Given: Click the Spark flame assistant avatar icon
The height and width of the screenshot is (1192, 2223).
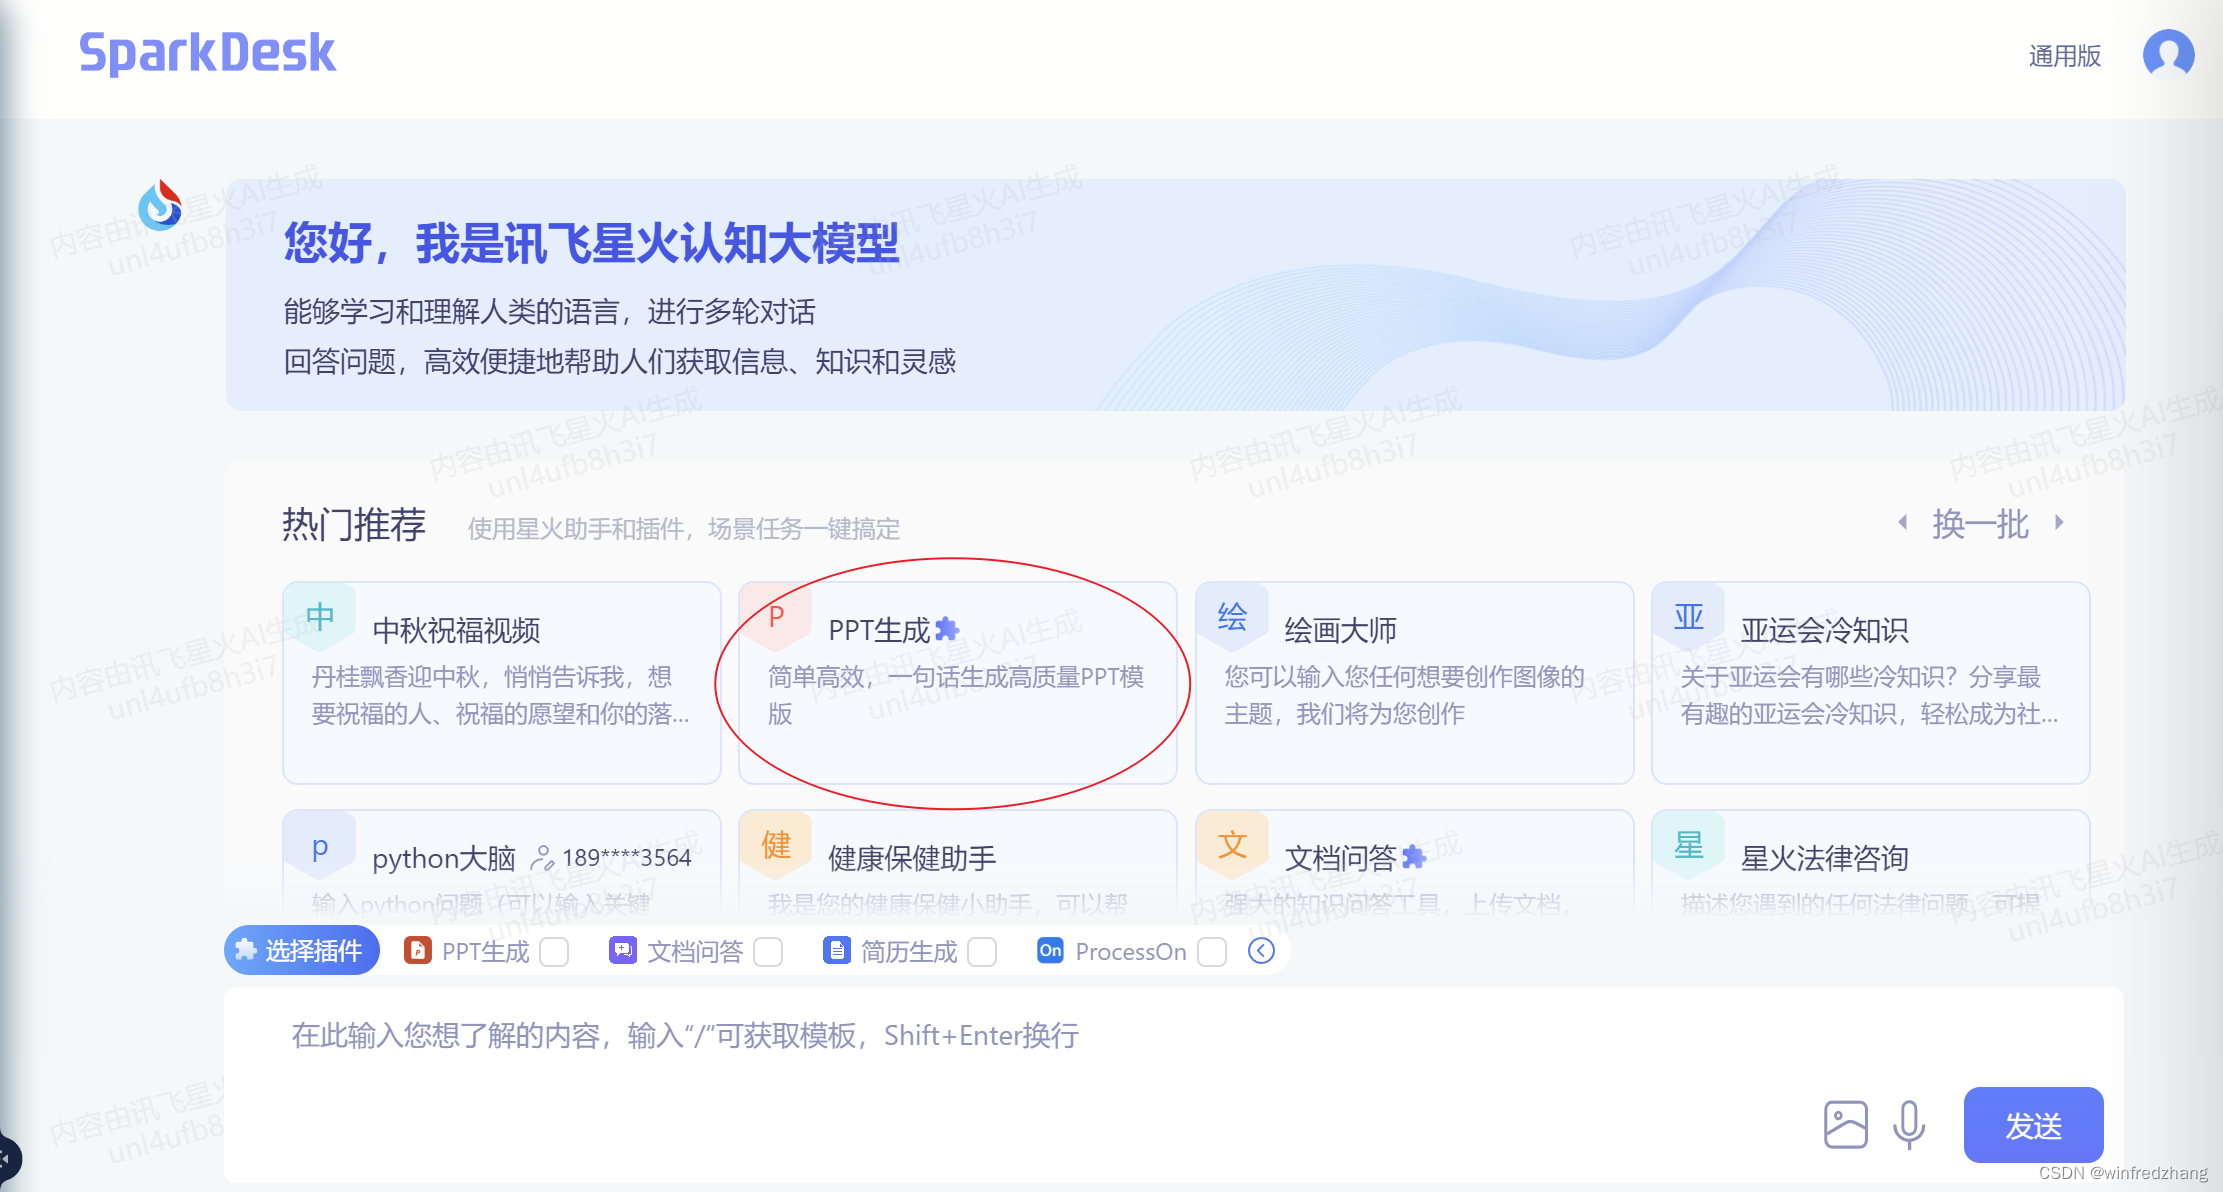Looking at the screenshot, I should point(160,205).
